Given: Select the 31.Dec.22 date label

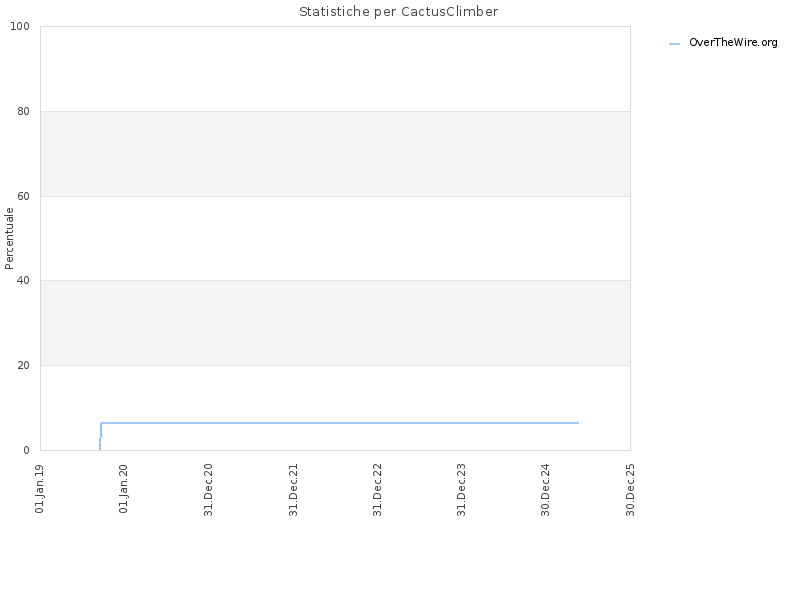Looking at the screenshot, I should click(378, 490).
